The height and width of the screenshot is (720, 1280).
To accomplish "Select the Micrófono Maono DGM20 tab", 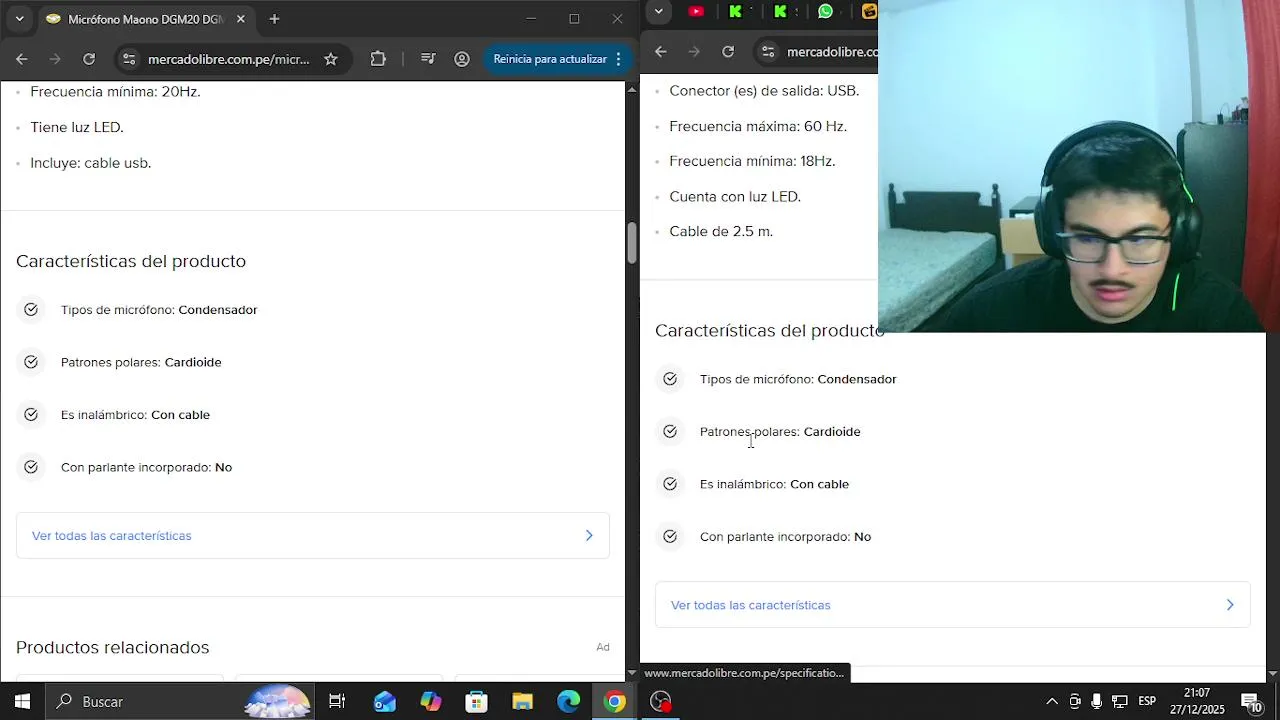I will point(145,19).
